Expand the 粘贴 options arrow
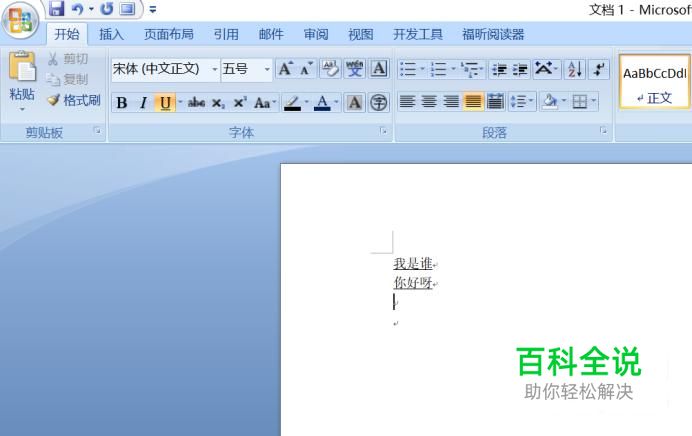The image size is (692, 436). coord(22,109)
